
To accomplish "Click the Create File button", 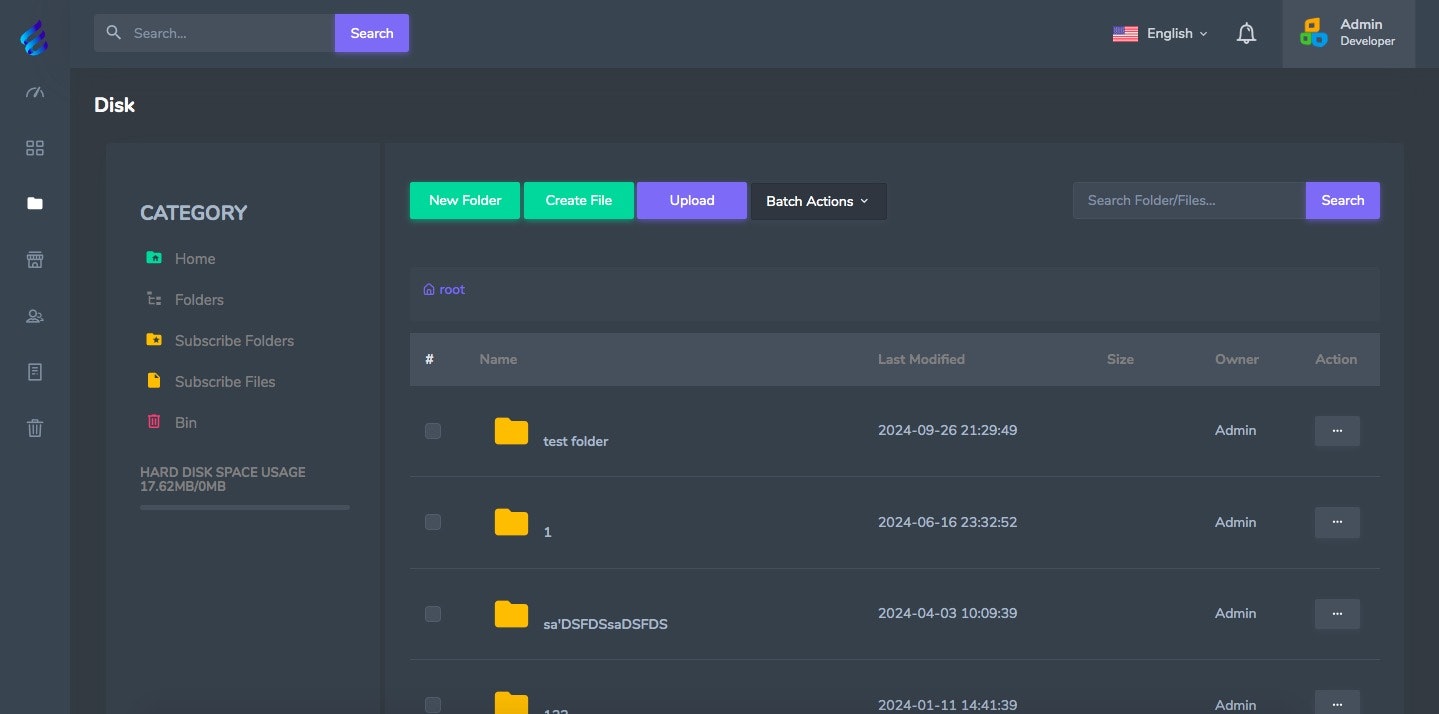I will (579, 200).
